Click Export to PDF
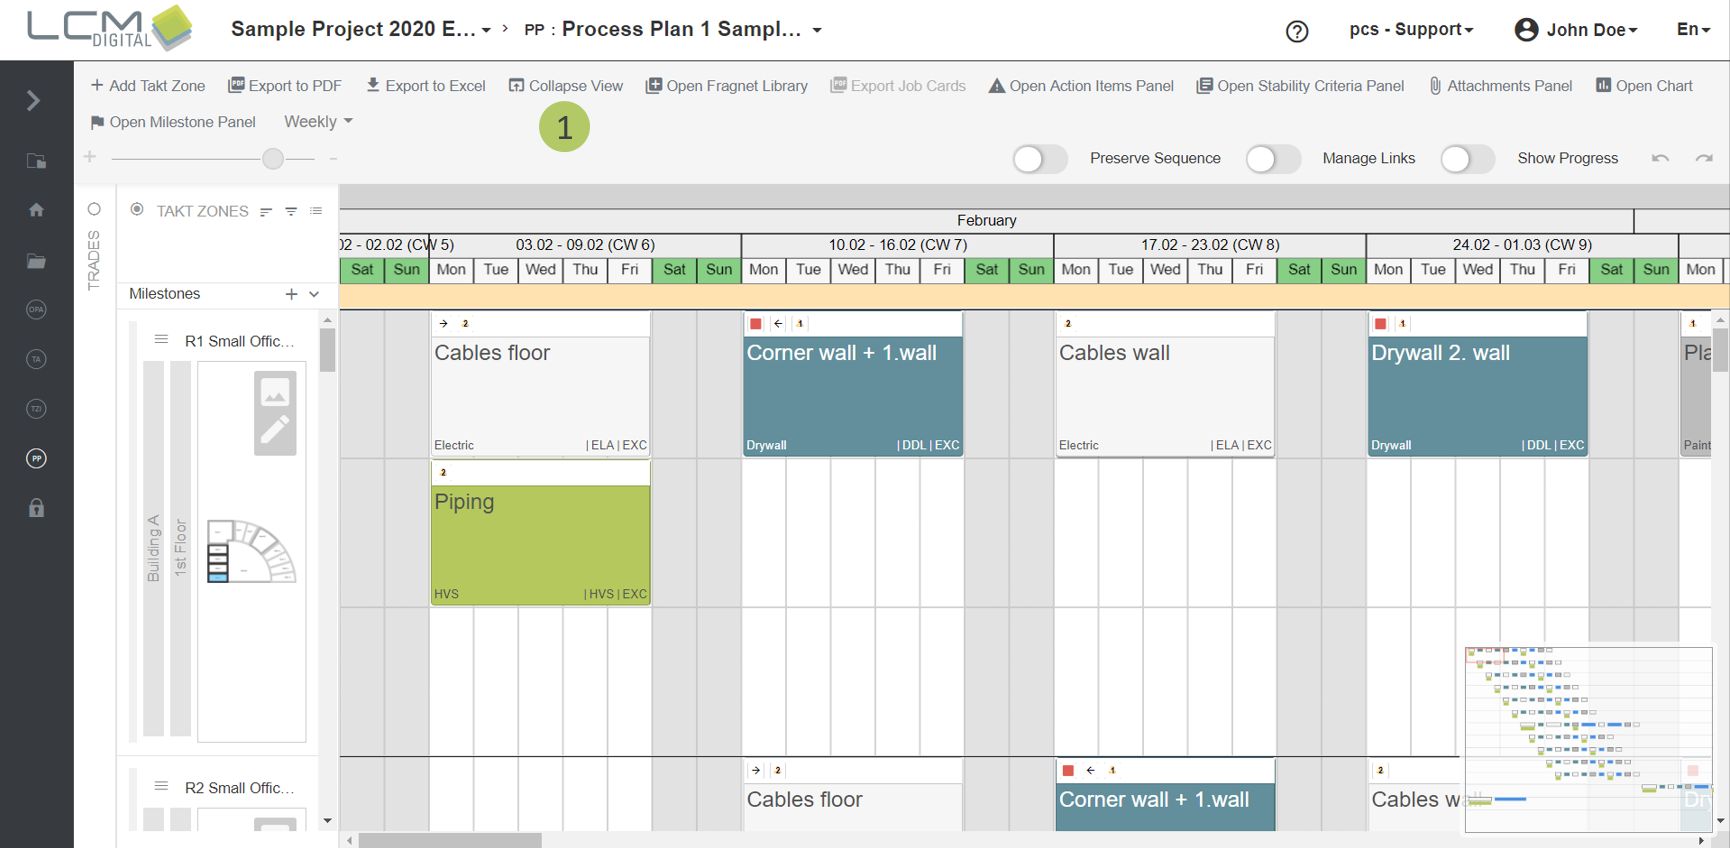 (285, 86)
